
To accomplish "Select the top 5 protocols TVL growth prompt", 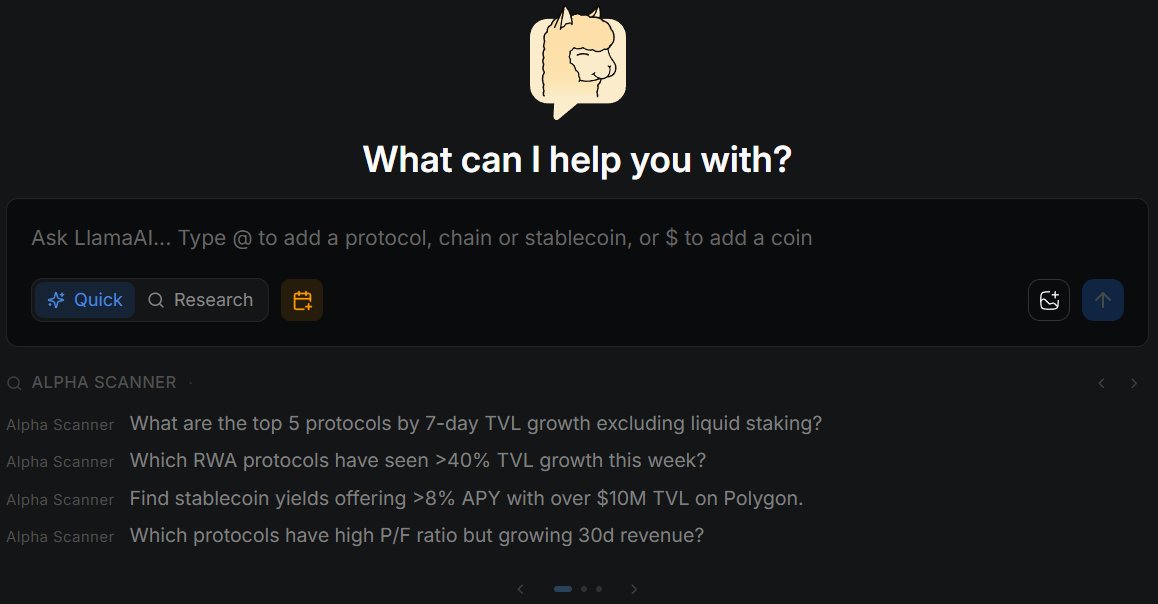I will tap(476, 423).
